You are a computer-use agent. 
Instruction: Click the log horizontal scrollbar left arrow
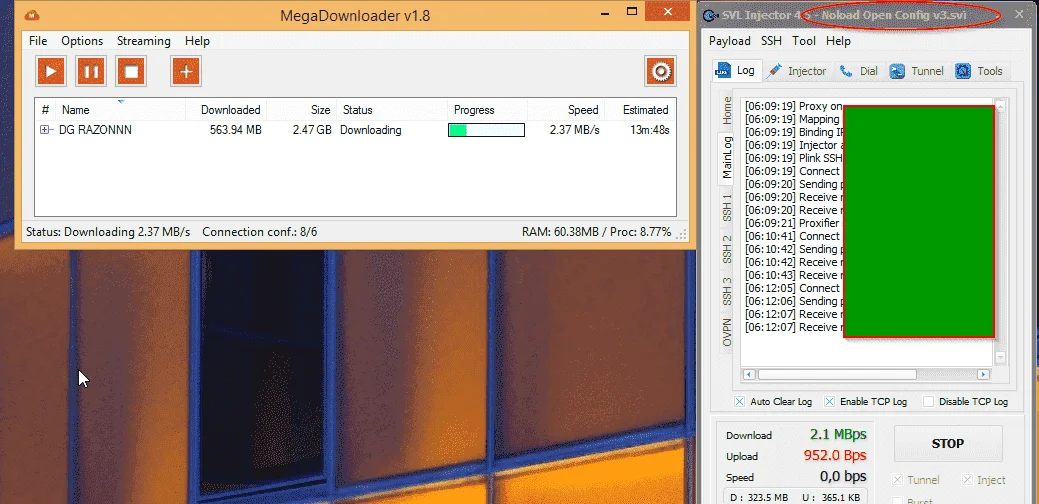[x=749, y=375]
